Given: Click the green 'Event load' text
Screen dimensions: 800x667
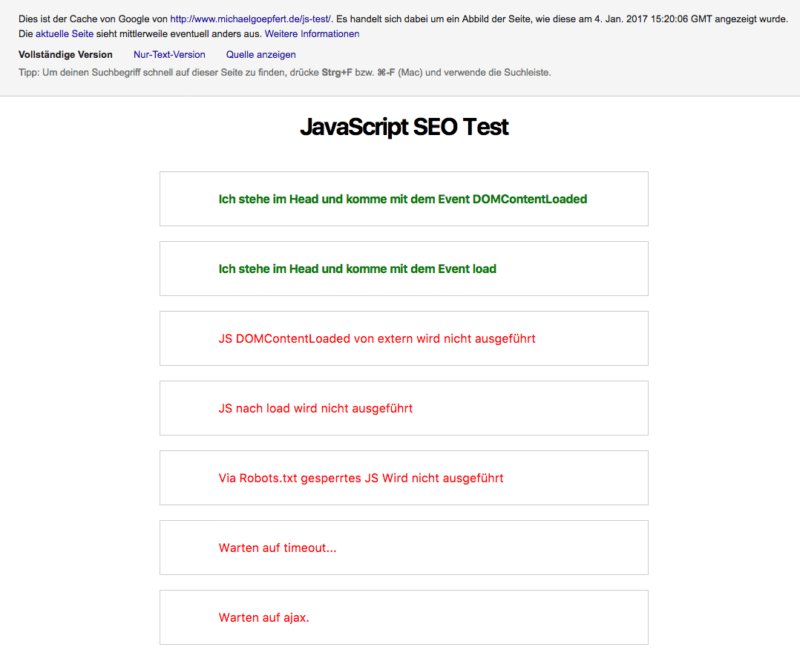Looking at the screenshot, I should pyautogui.click(x=357, y=269).
